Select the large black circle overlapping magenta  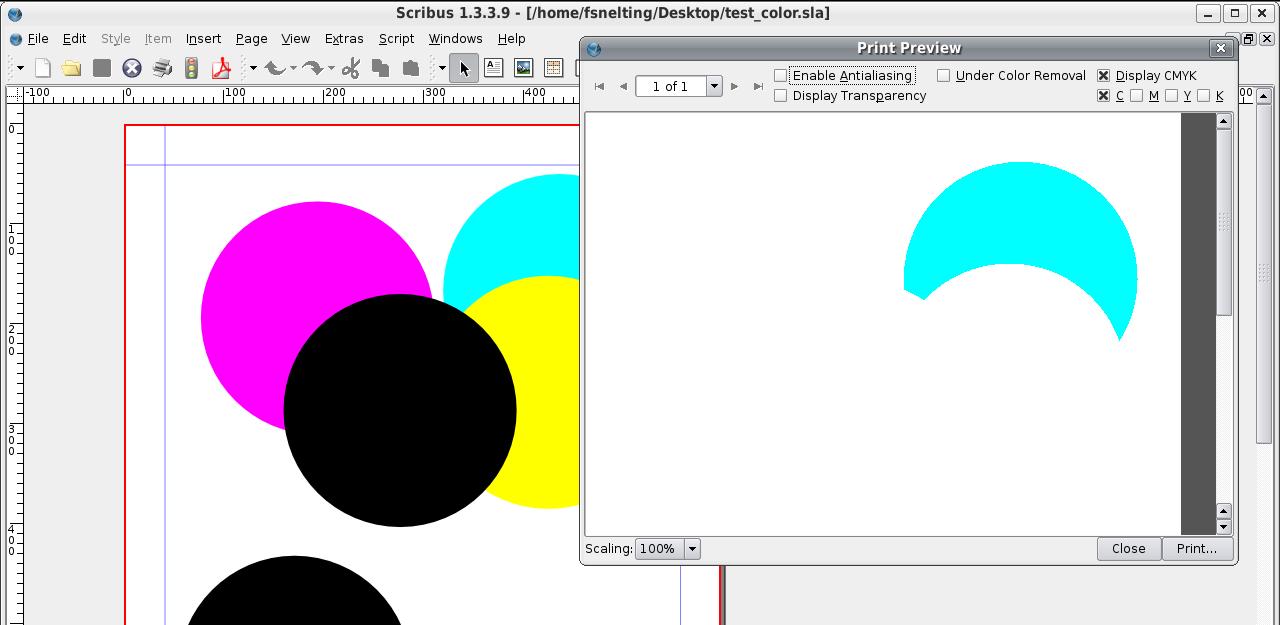click(x=400, y=410)
